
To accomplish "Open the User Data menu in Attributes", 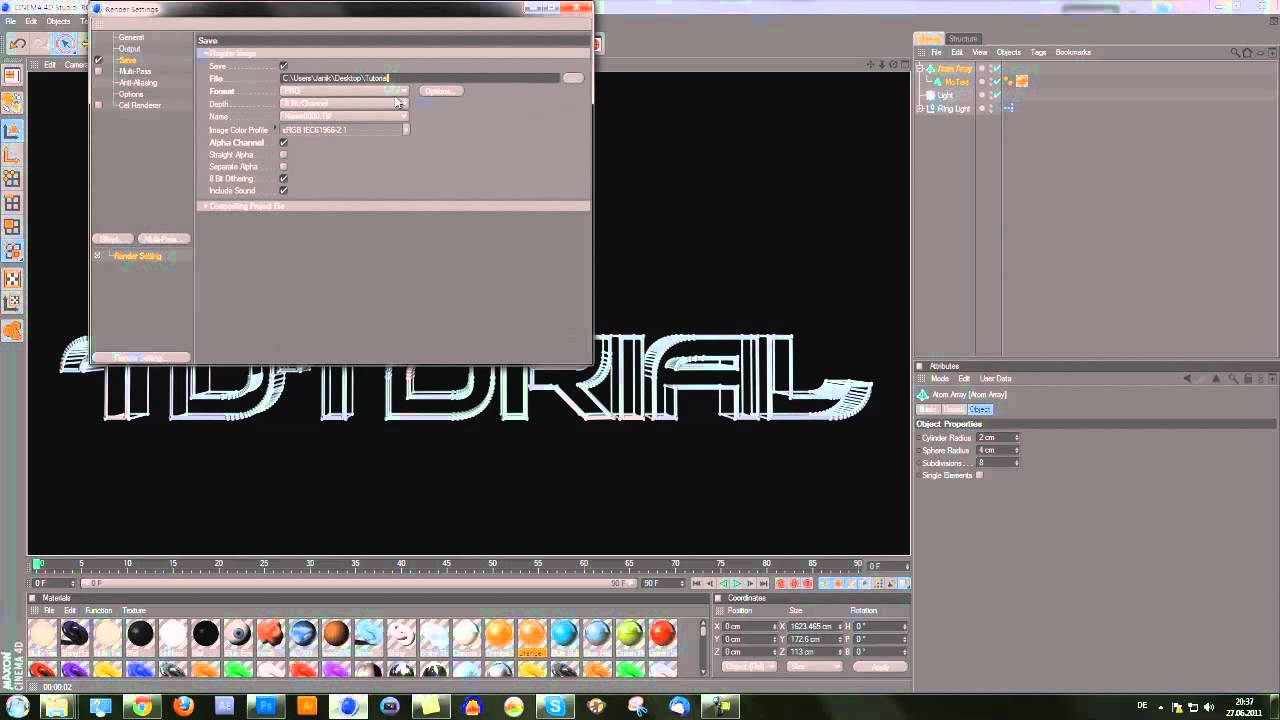I will (995, 379).
